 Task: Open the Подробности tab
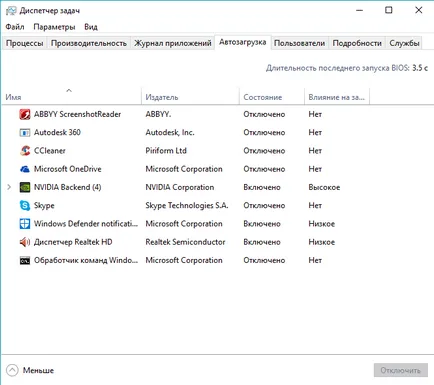click(x=357, y=43)
